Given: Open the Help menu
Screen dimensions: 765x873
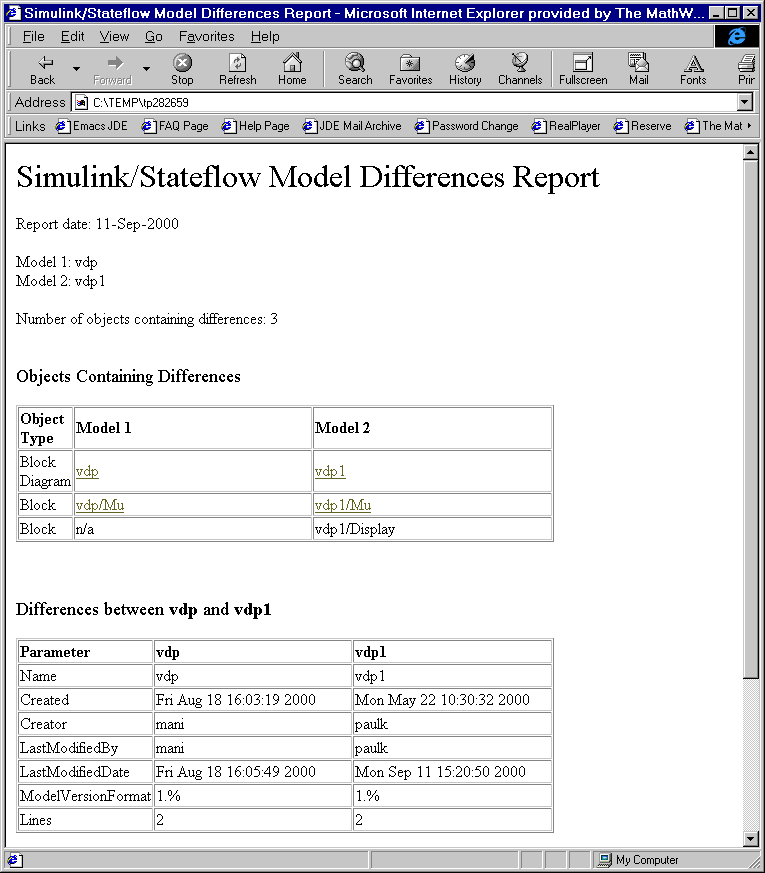Looking at the screenshot, I should [x=265, y=37].
